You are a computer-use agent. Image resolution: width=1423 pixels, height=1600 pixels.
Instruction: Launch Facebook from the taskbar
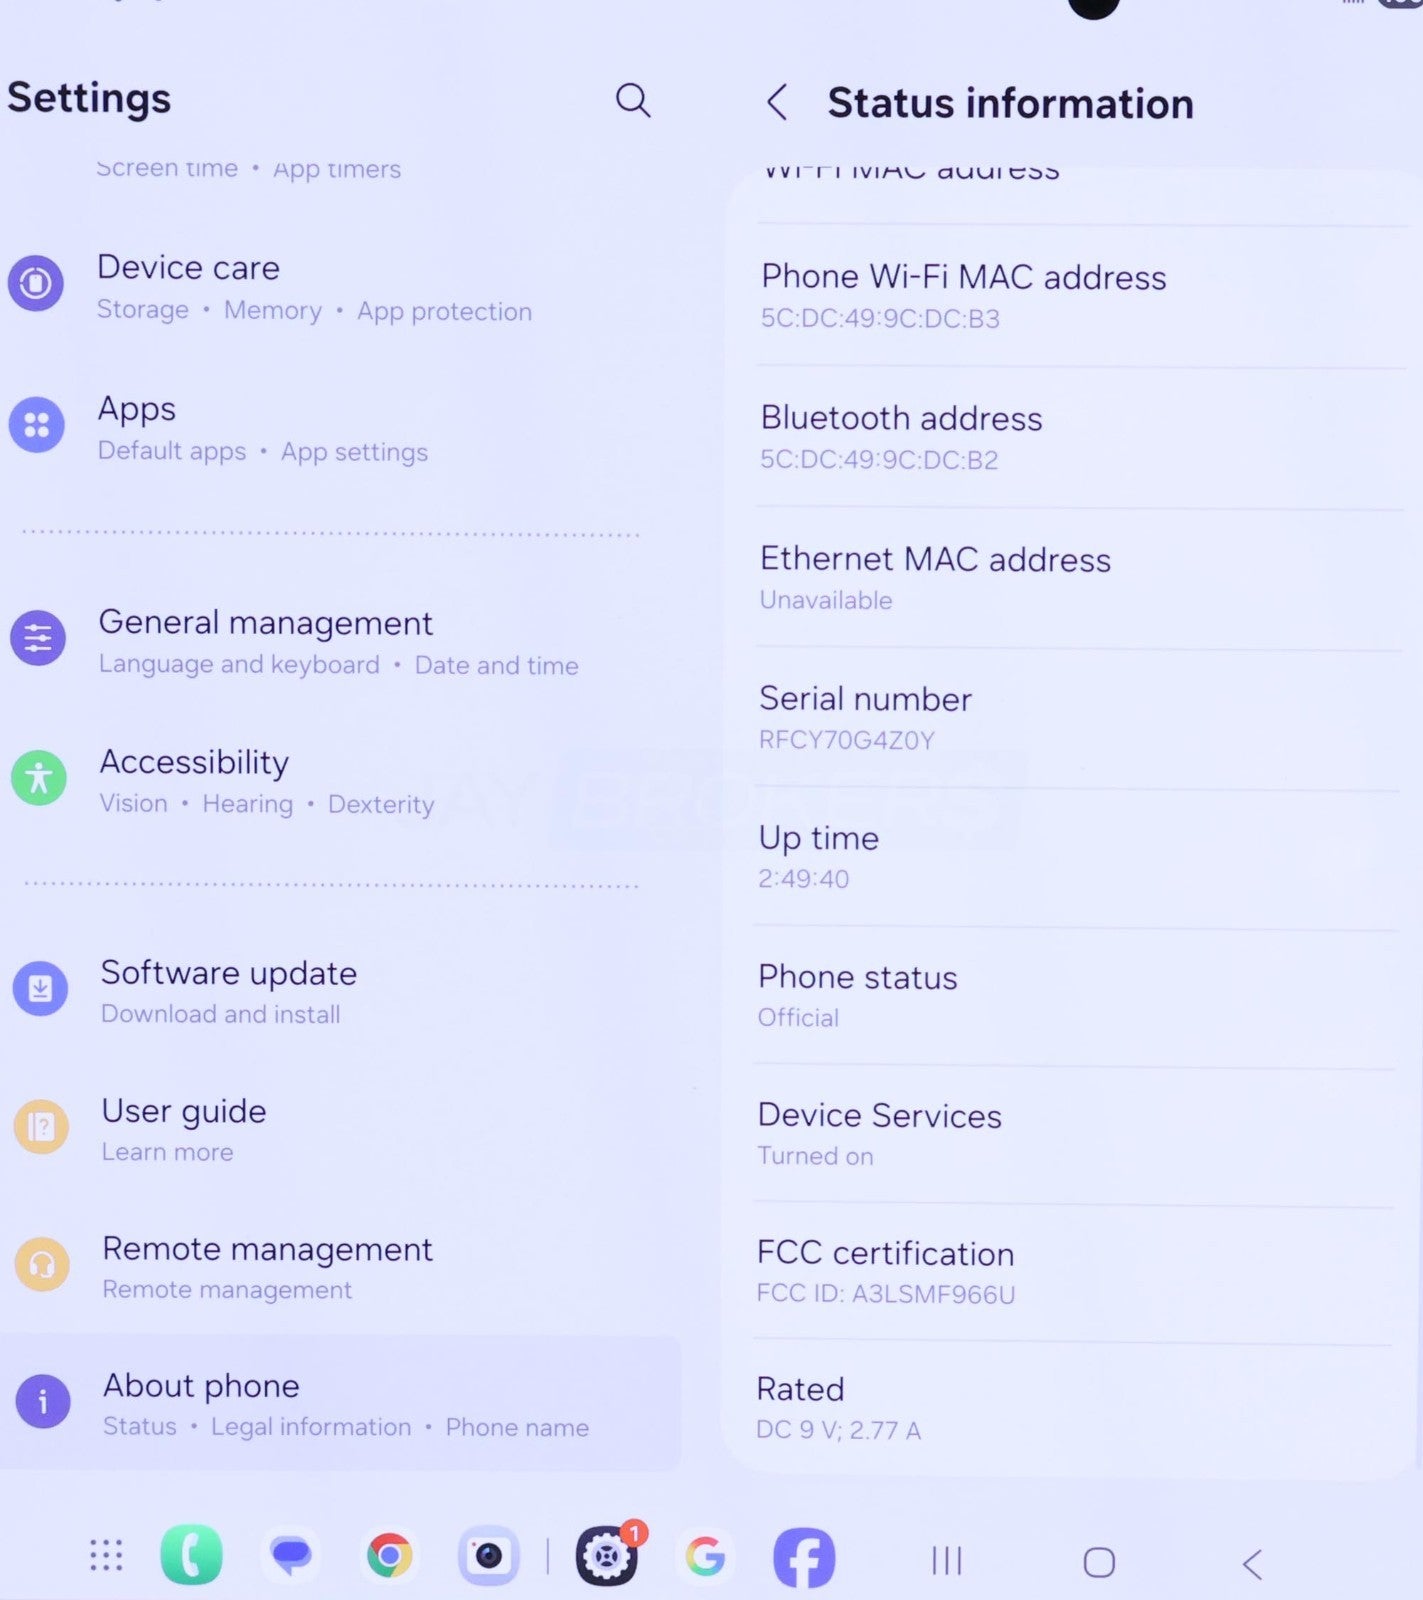804,1557
